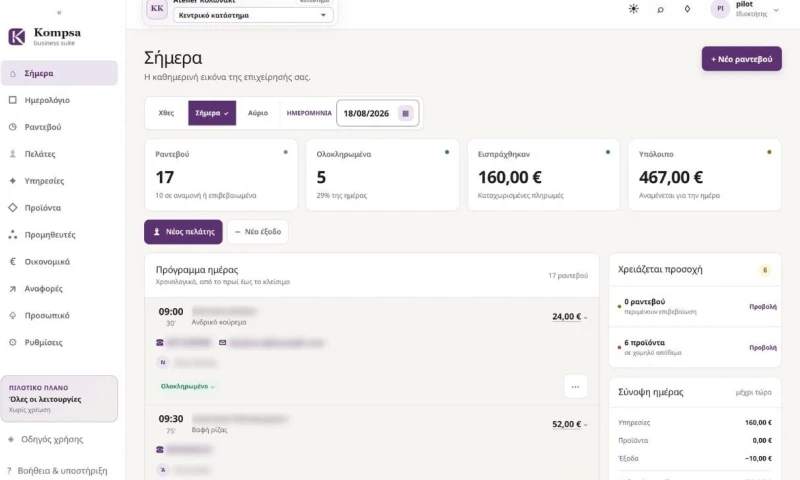Toggle the light/dark theme sun icon

tap(634, 9)
